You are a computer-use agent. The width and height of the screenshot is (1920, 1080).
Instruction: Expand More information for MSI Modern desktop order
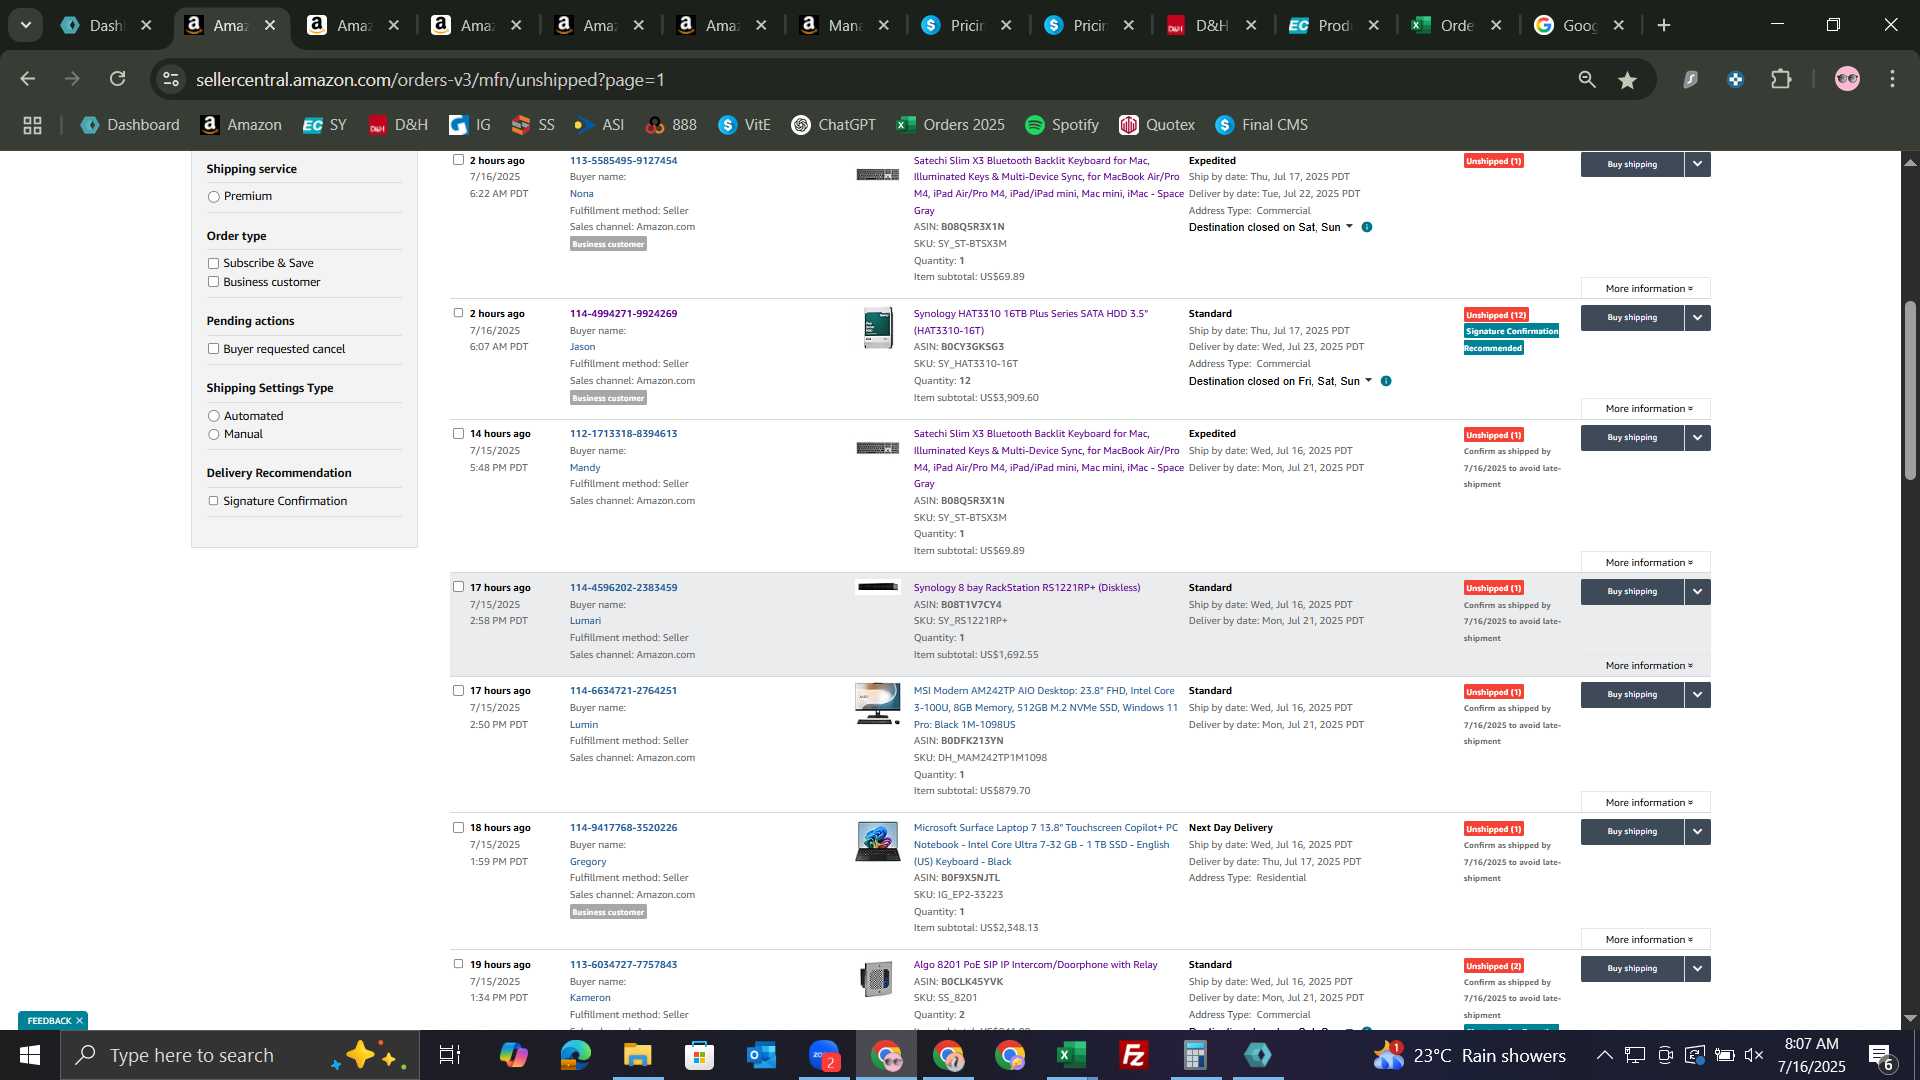point(1645,803)
